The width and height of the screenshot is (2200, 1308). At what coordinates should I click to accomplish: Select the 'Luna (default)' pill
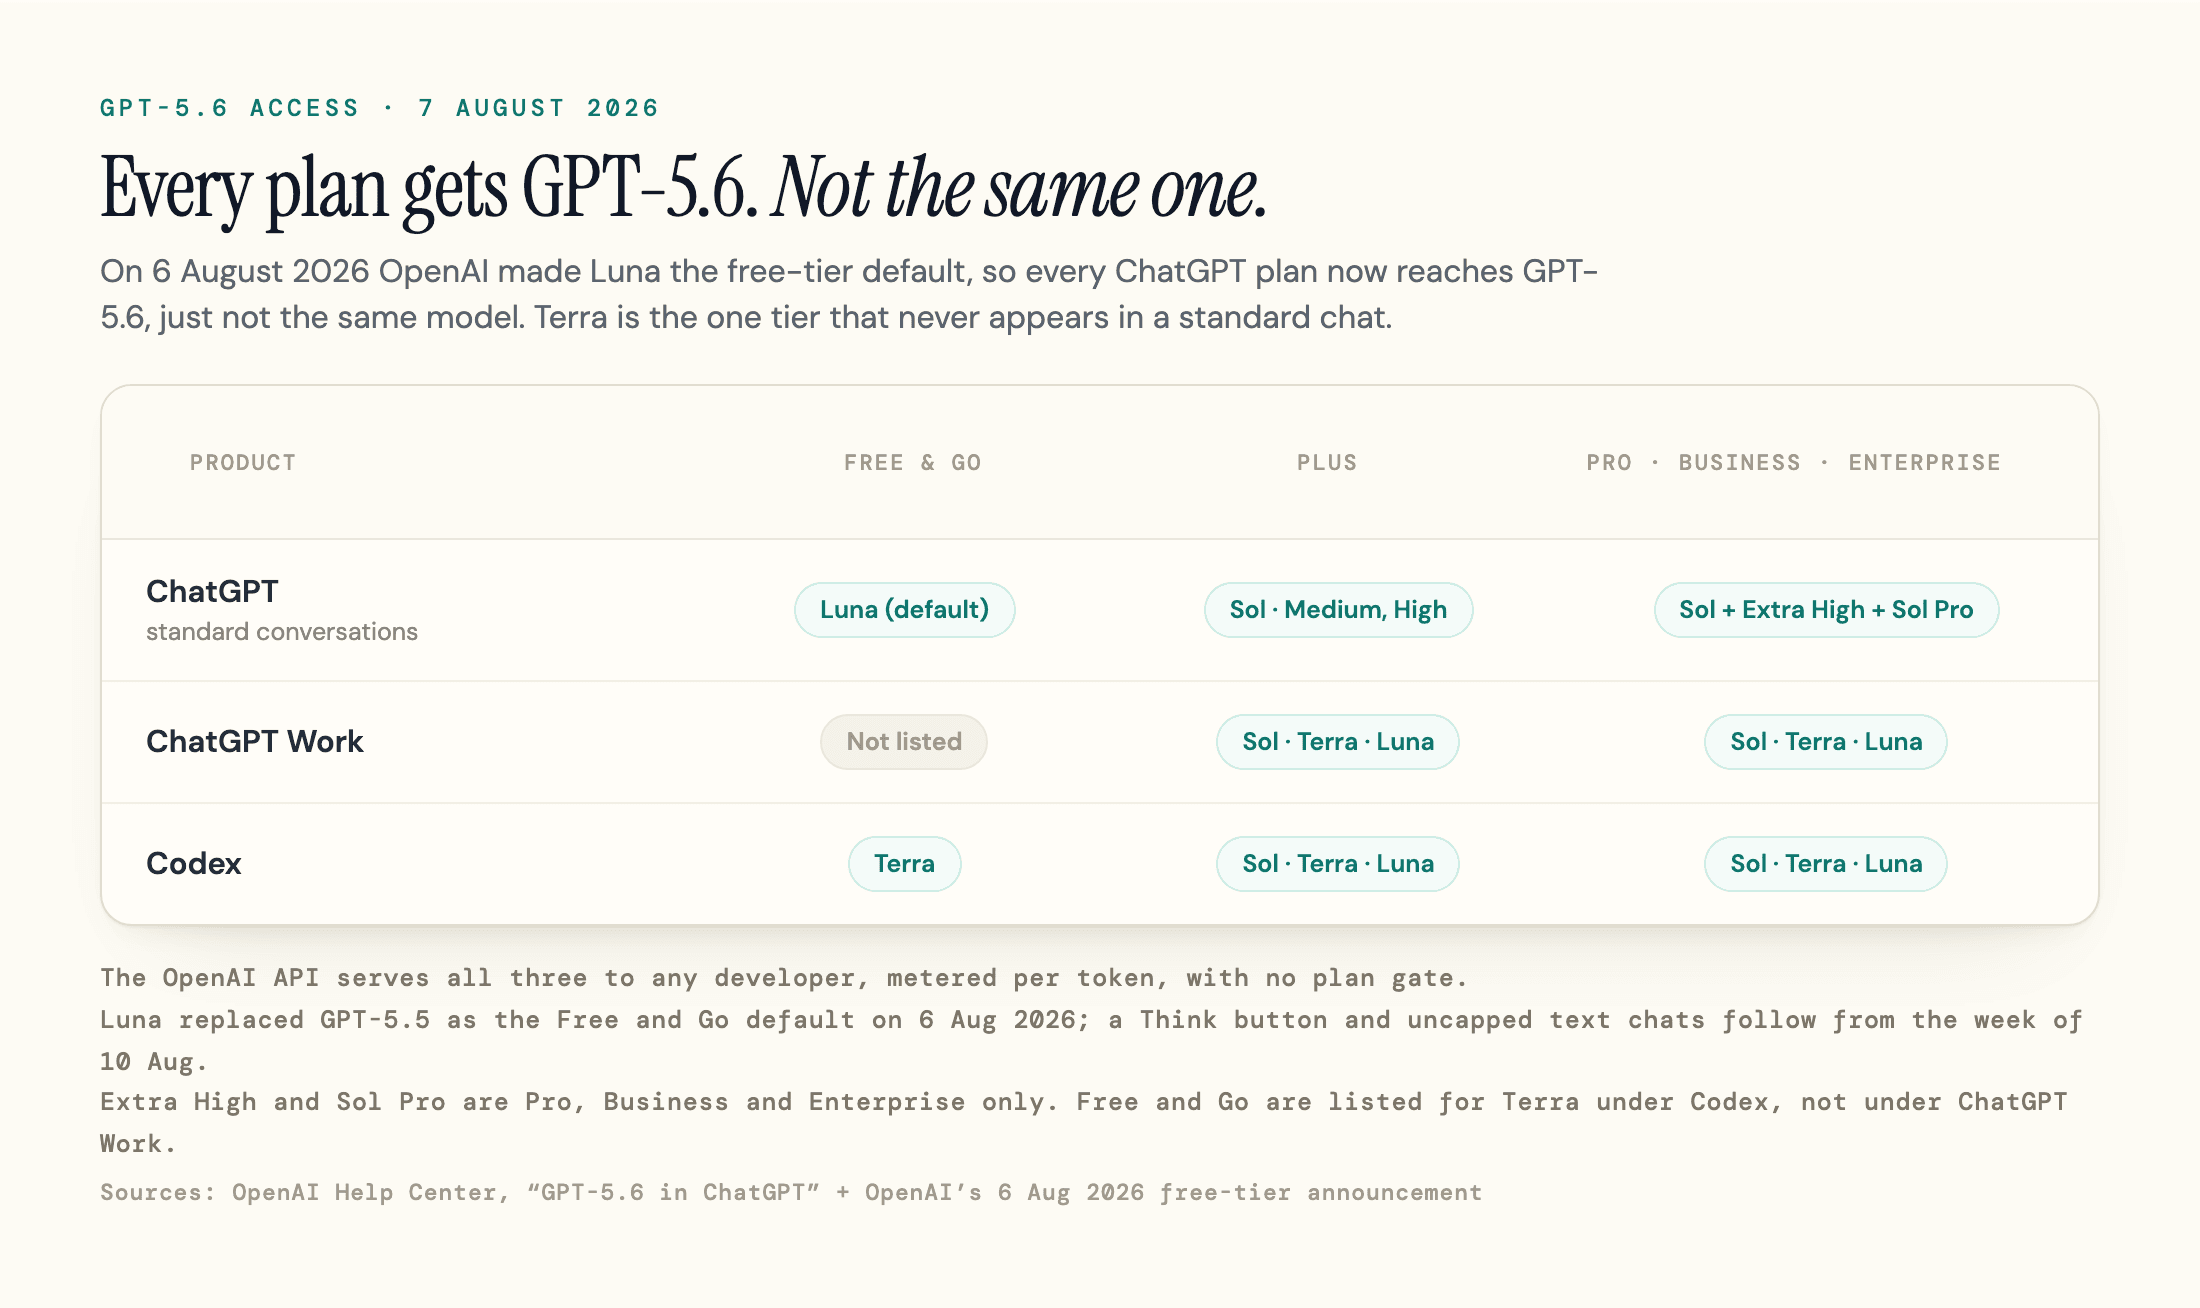point(905,610)
